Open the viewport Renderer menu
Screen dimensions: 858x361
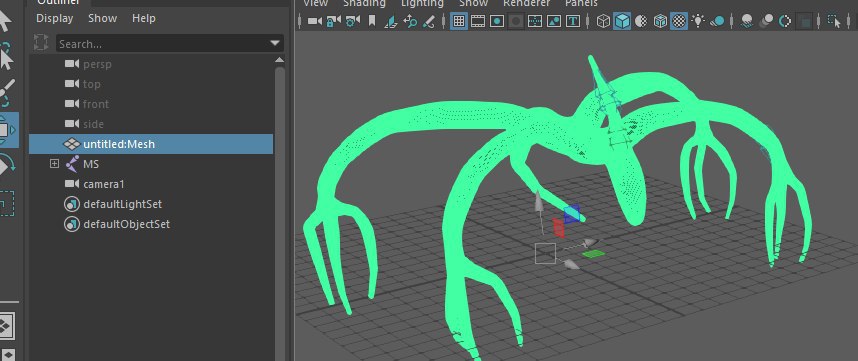(526, 3)
